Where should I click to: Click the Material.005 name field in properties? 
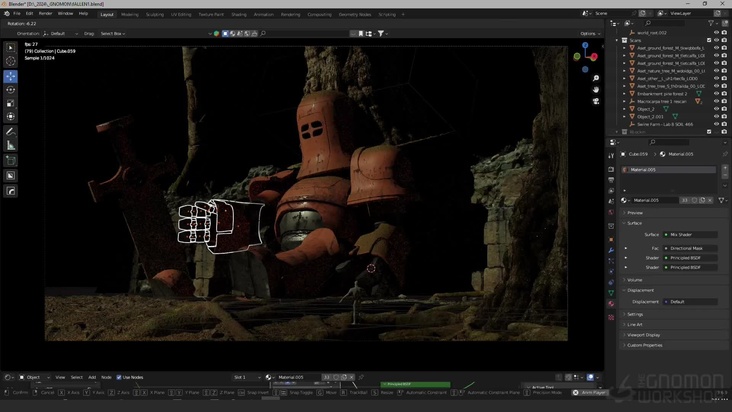tap(655, 200)
